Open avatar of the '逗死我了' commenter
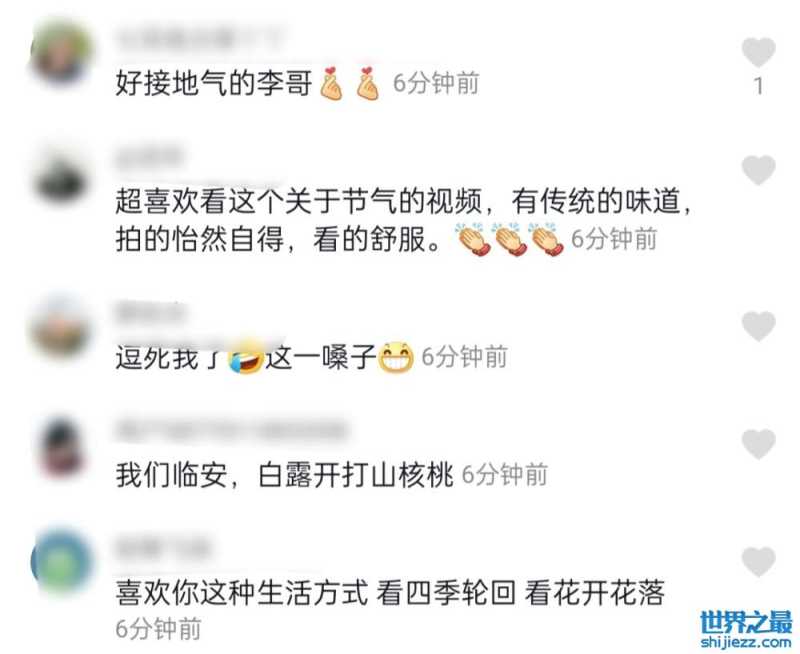Screen dimensions: 800x654 (x=61, y=326)
